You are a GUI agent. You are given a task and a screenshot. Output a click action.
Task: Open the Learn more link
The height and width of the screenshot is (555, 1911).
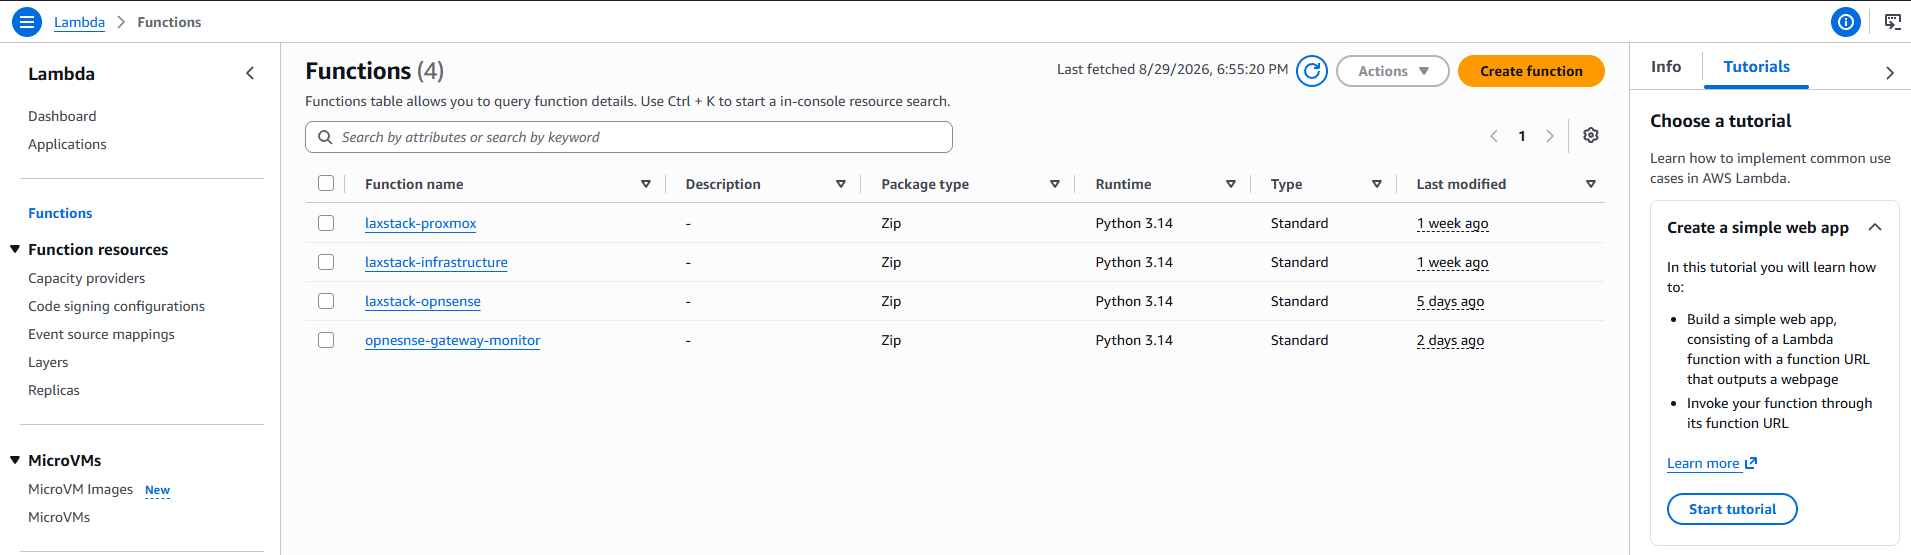pyautogui.click(x=1703, y=463)
